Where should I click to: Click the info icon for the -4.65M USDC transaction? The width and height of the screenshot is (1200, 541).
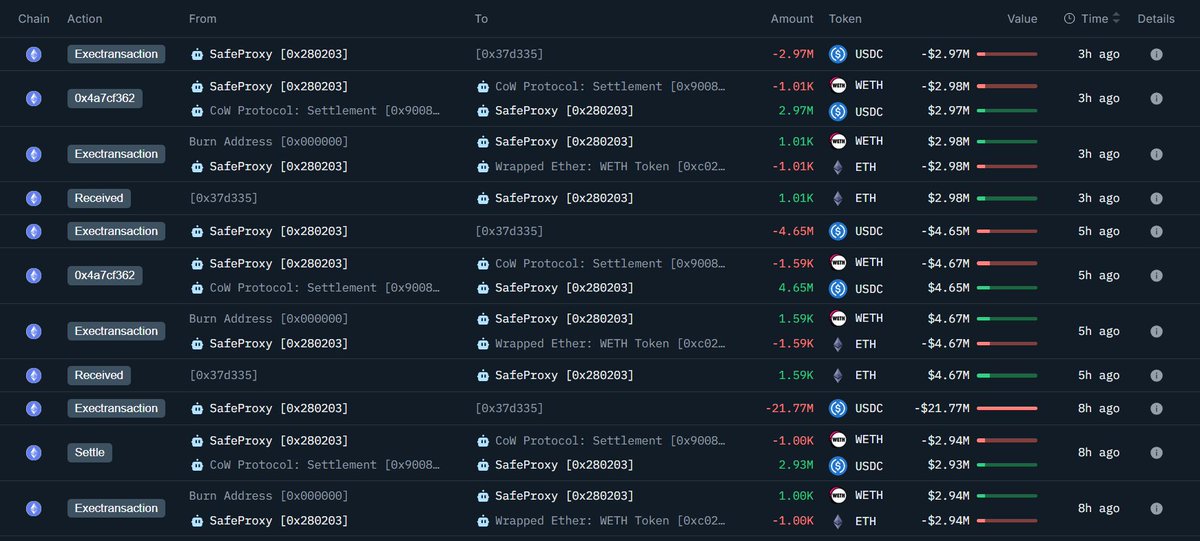click(1156, 231)
